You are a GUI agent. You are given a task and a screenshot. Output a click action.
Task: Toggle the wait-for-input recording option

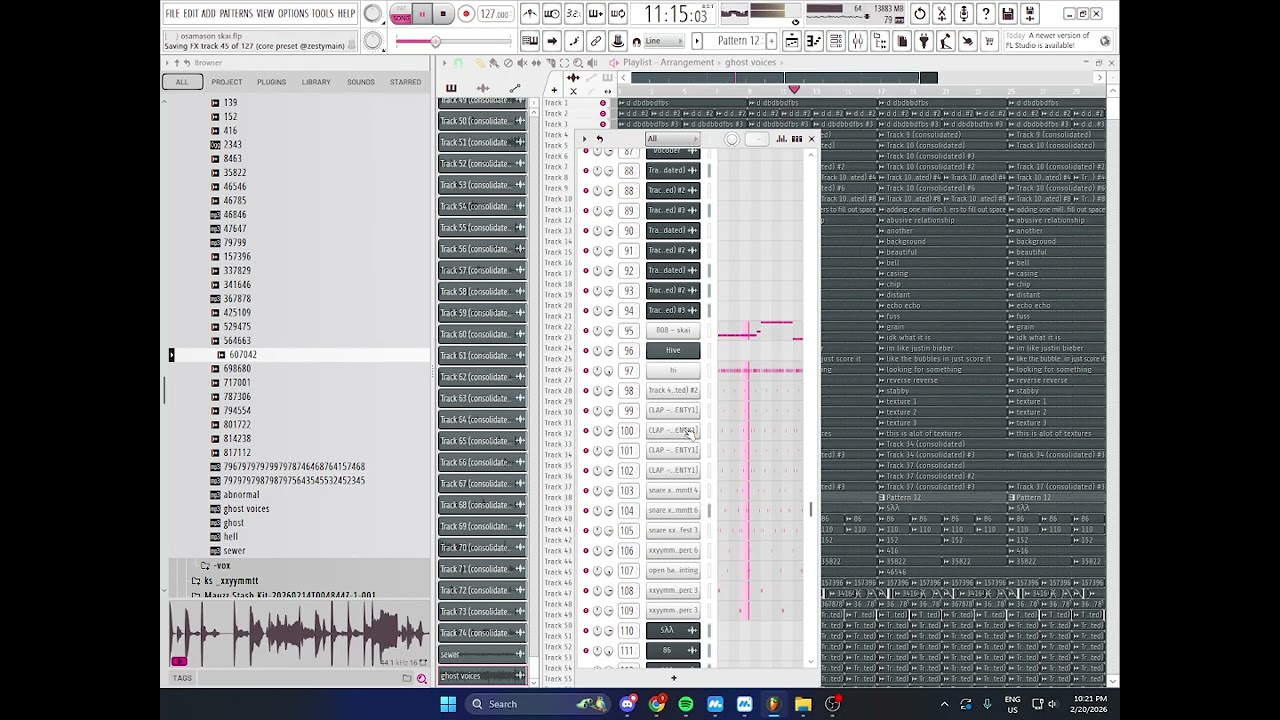pyautogui.click(x=552, y=14)
